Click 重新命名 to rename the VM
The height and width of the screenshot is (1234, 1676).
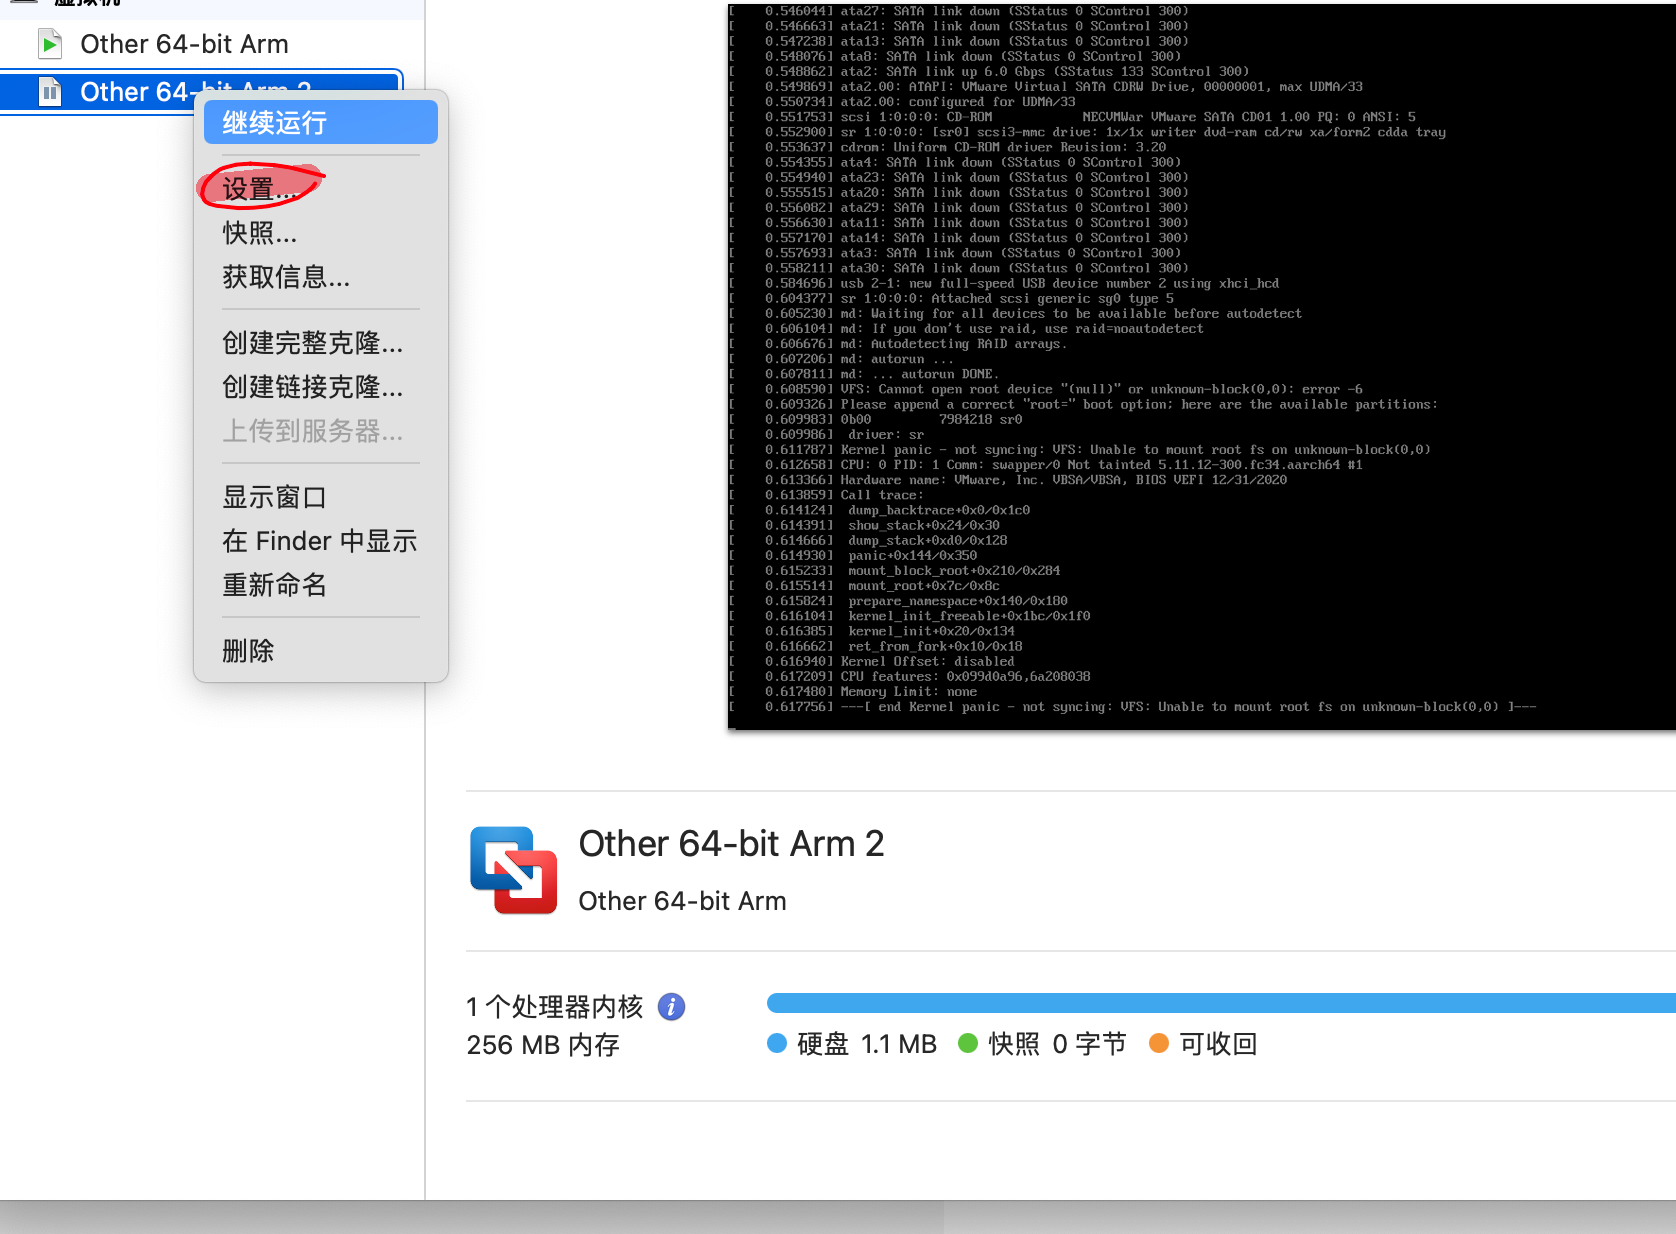[273, 585]
